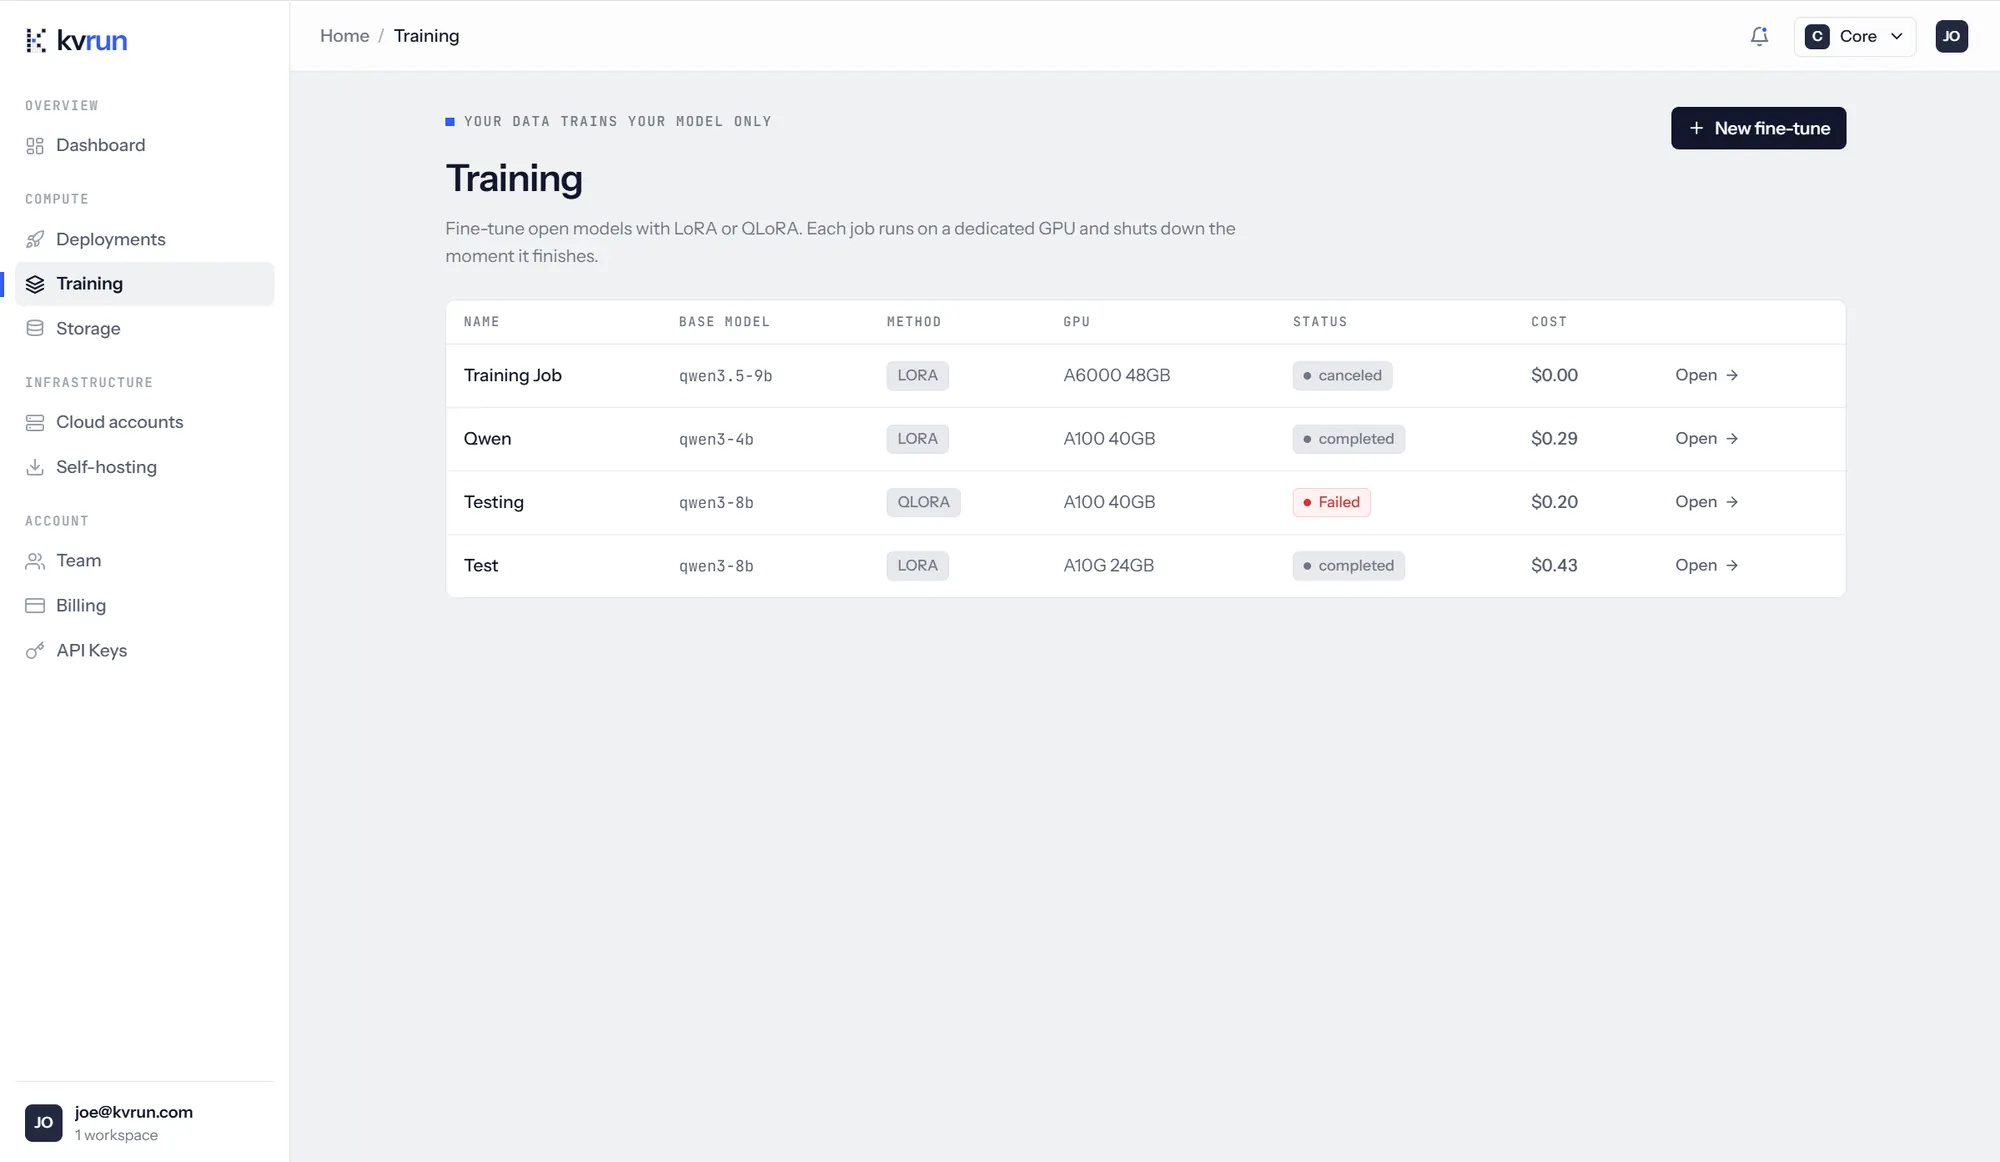Open the Dashboard menu item
The image size is (2000, 1162).
coord(145,145)
